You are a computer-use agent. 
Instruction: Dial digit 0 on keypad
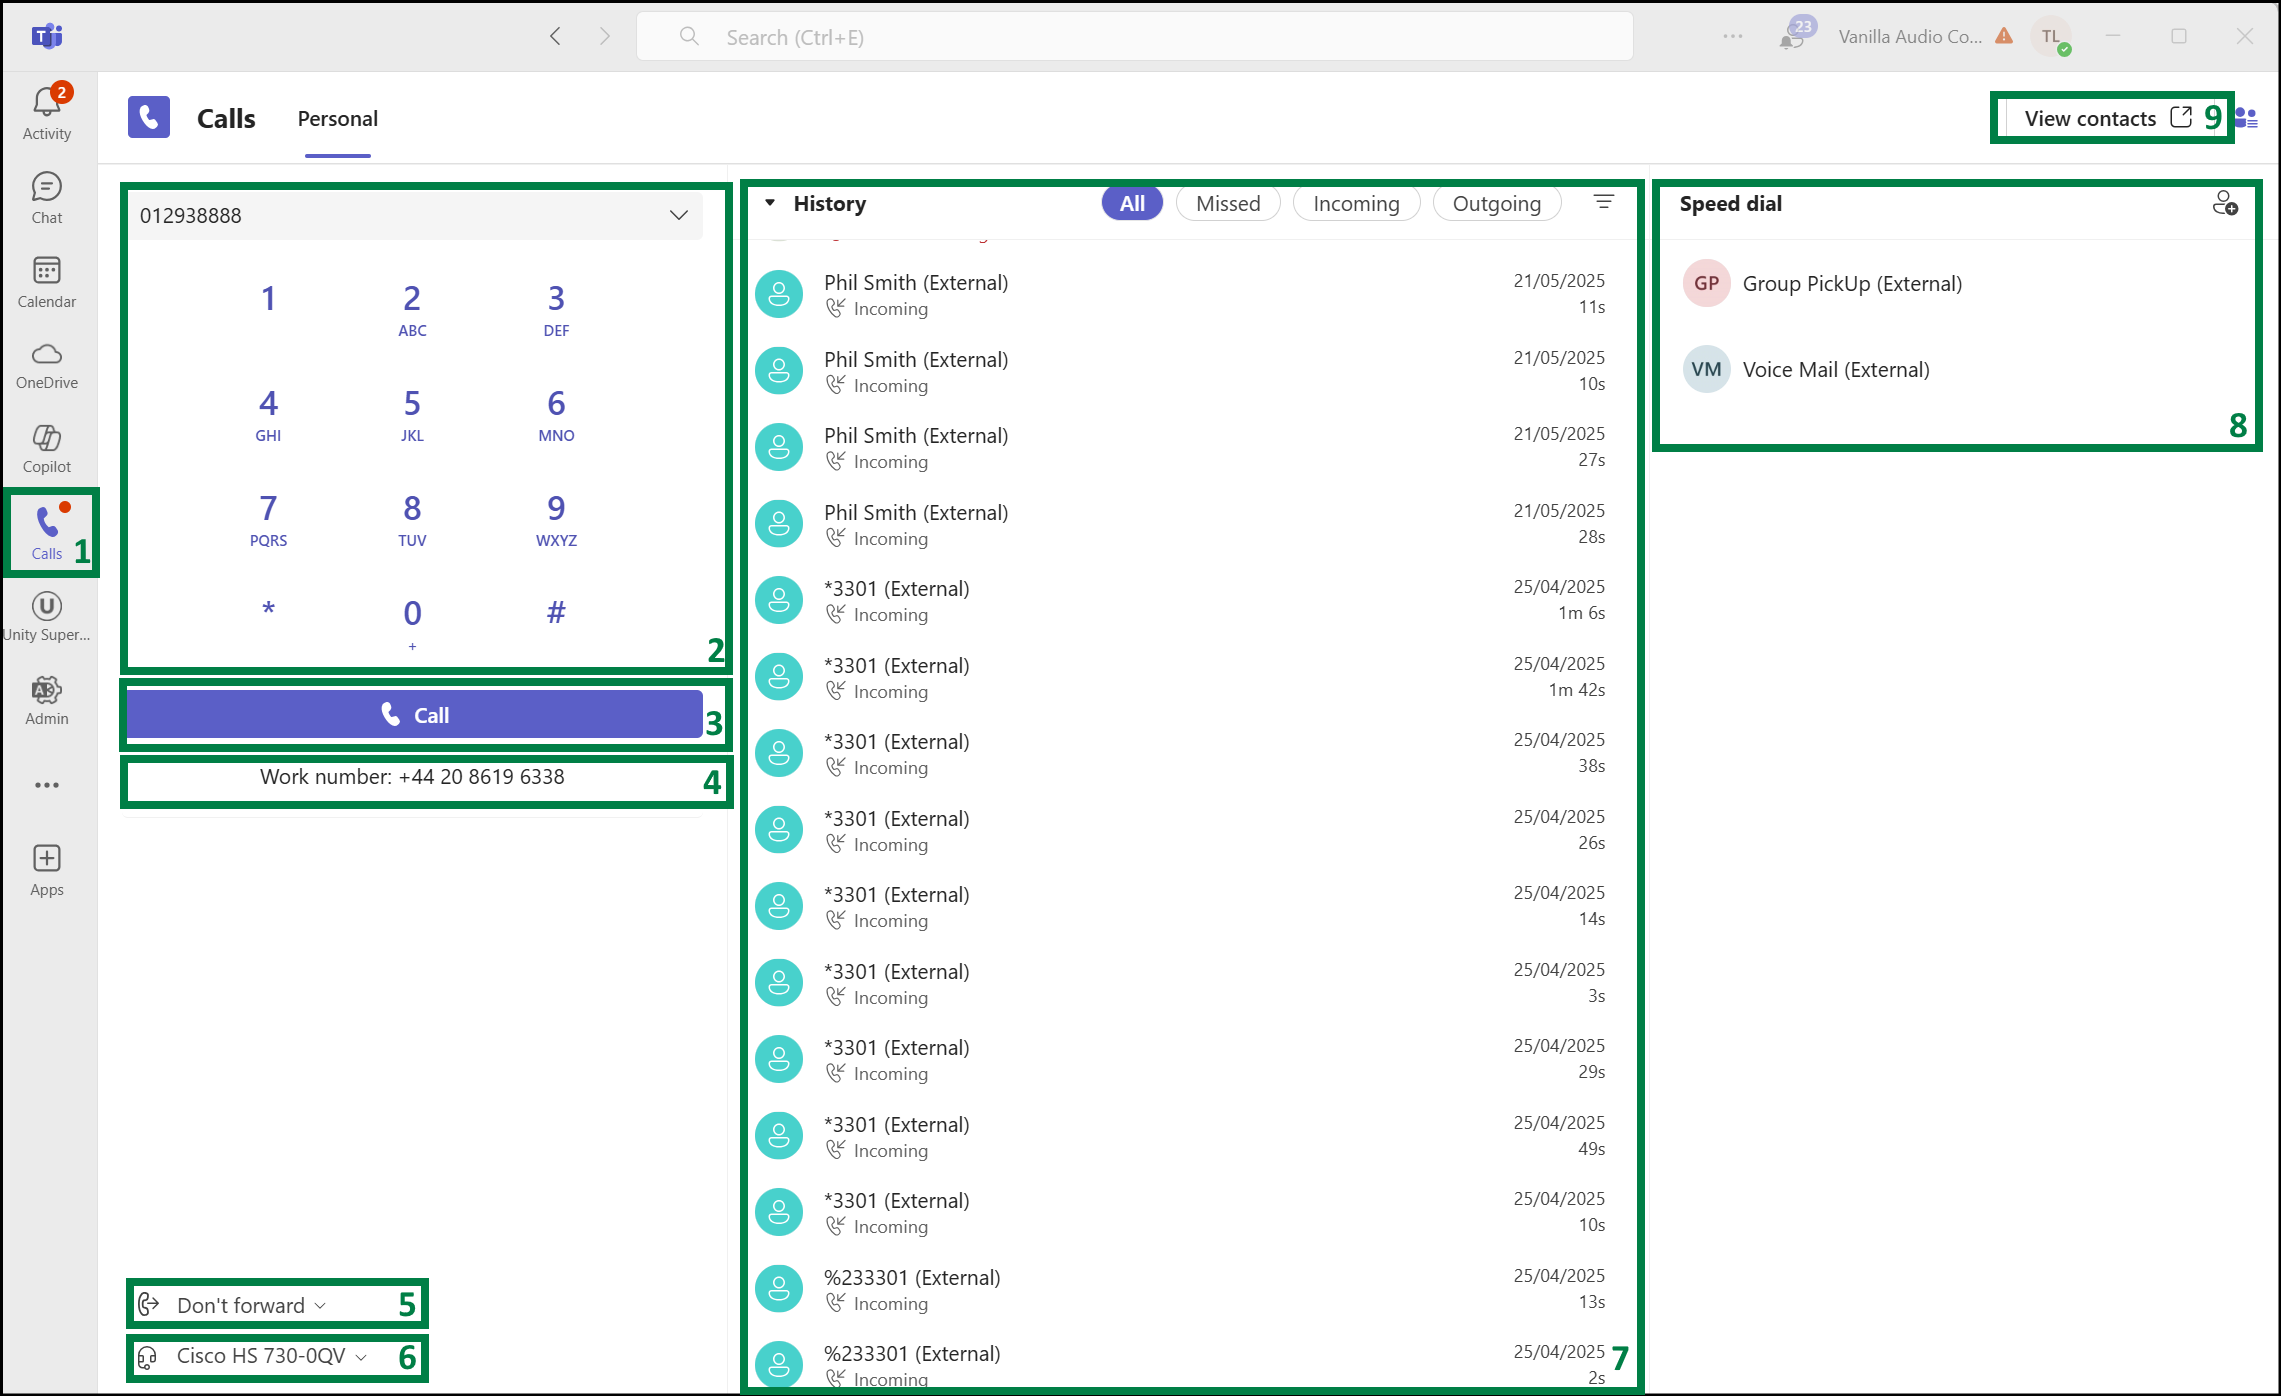[412, 622]
